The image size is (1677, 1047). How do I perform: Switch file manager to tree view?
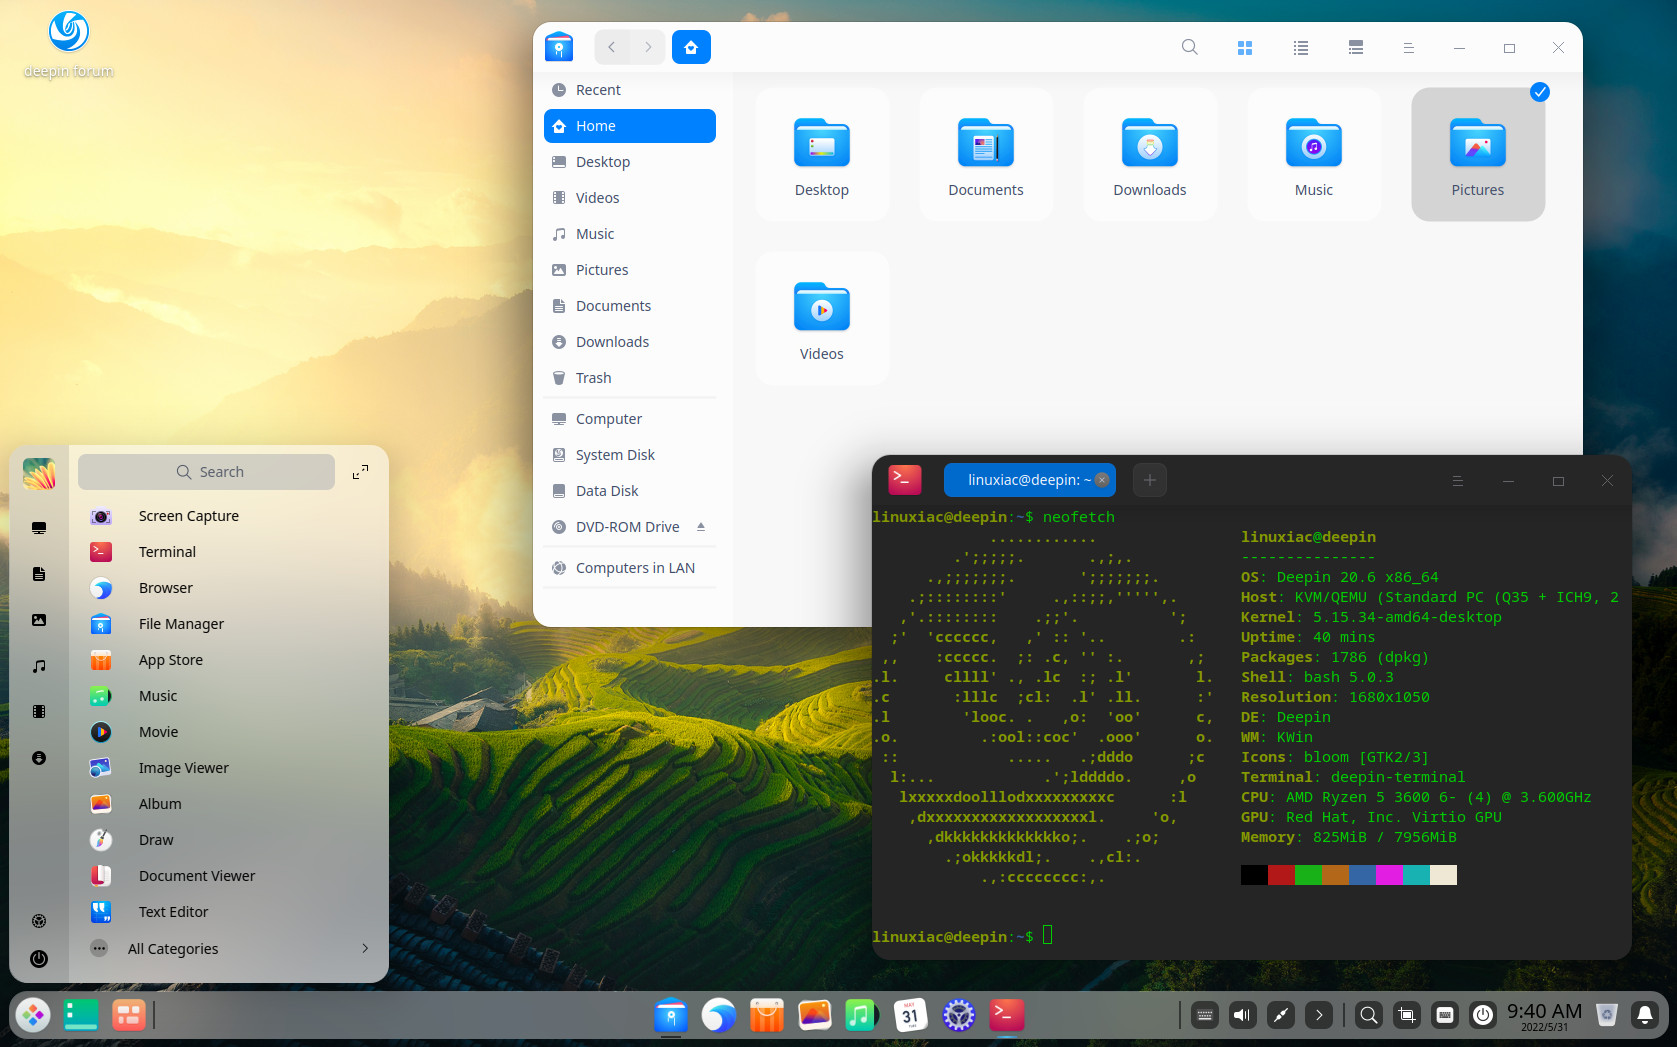click(1356, 47)
